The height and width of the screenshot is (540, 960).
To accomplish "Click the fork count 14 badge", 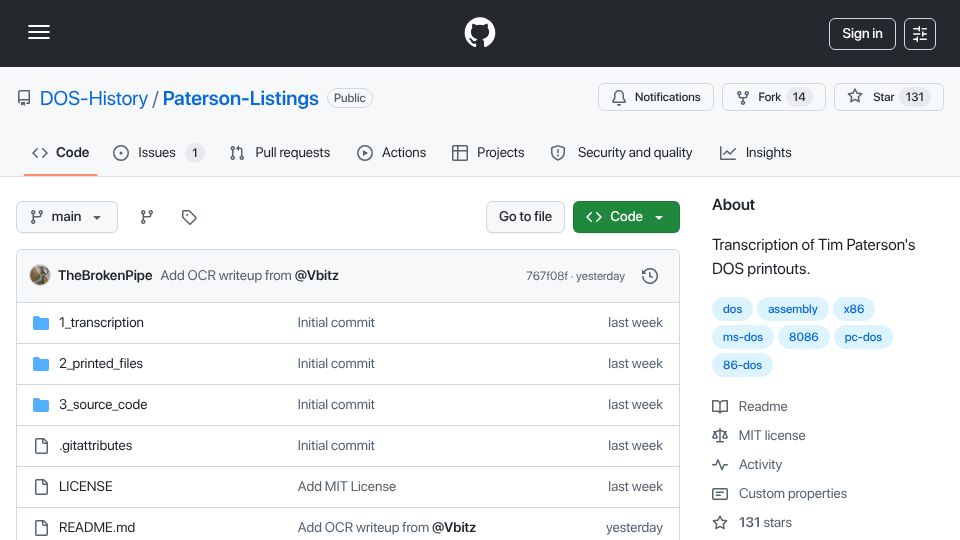I will (x=799, y=97).
